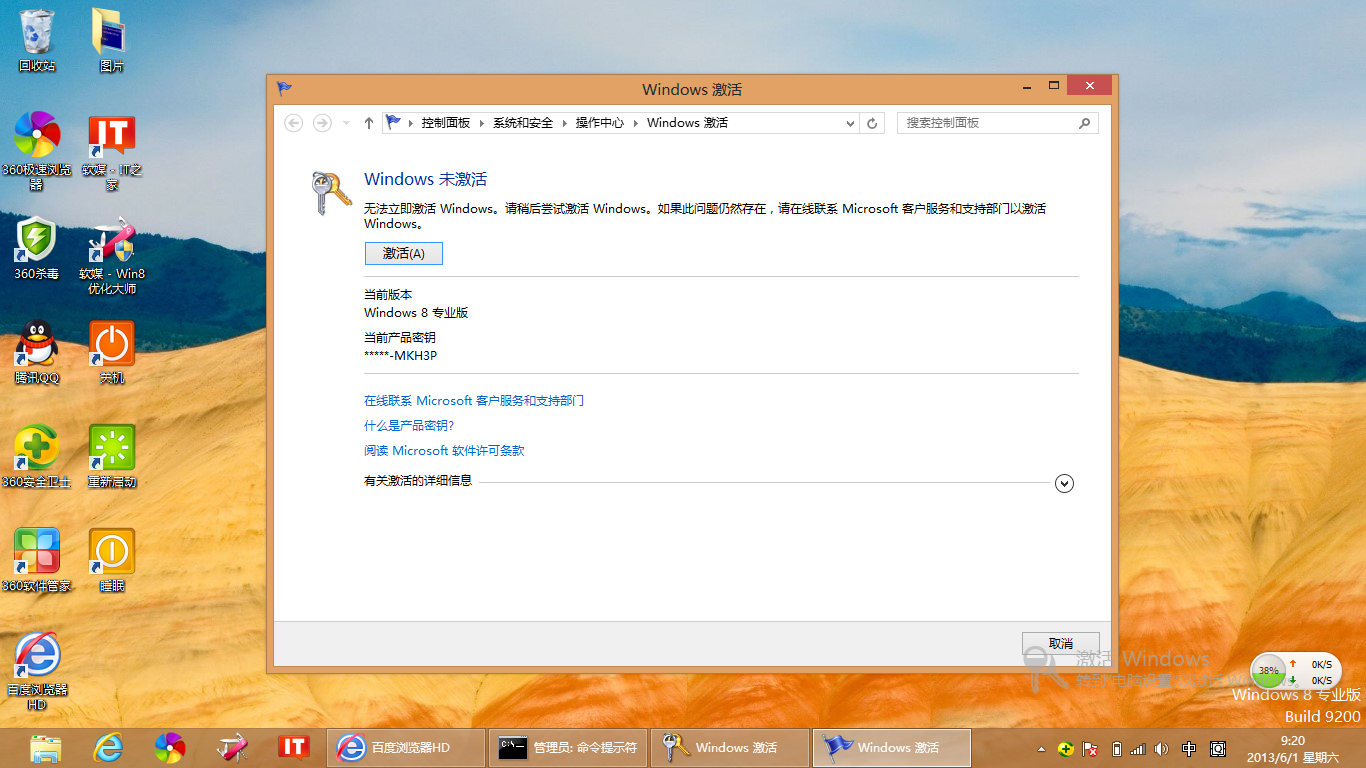Click the battery tray icon

point(1116,748)
